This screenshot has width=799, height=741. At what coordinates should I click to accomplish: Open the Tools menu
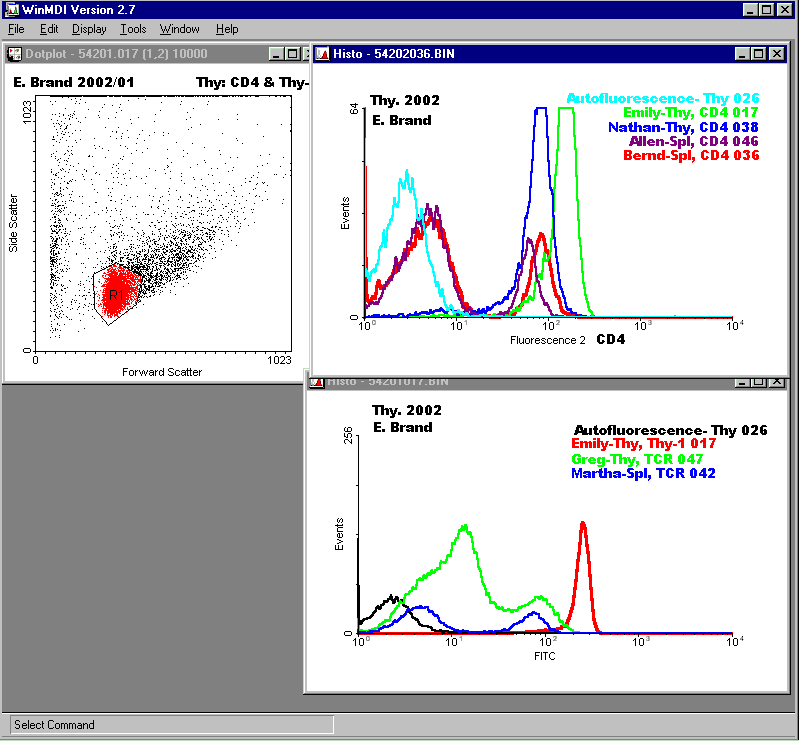133,29
